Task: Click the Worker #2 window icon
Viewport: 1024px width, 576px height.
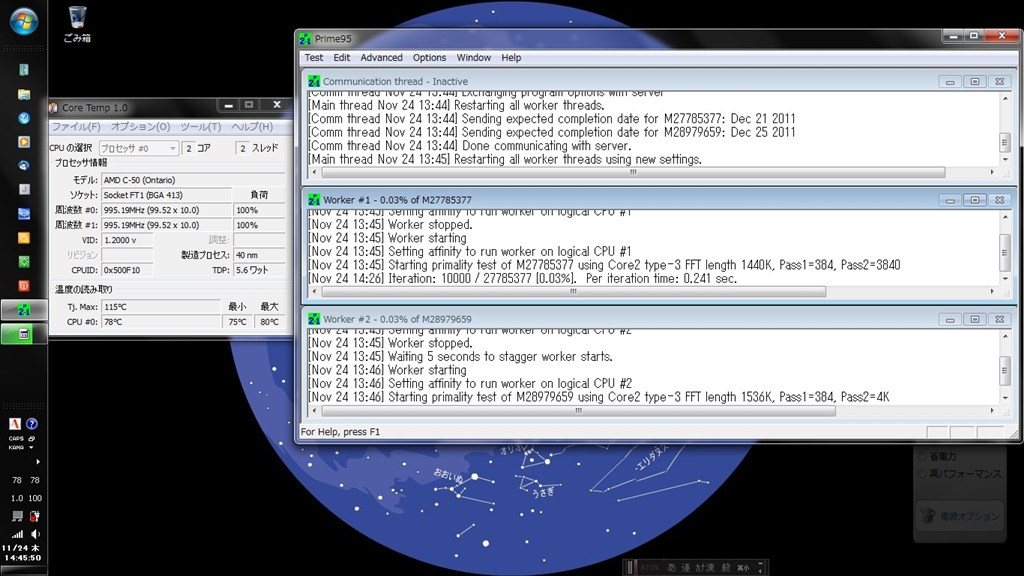Action: point(313,319)
